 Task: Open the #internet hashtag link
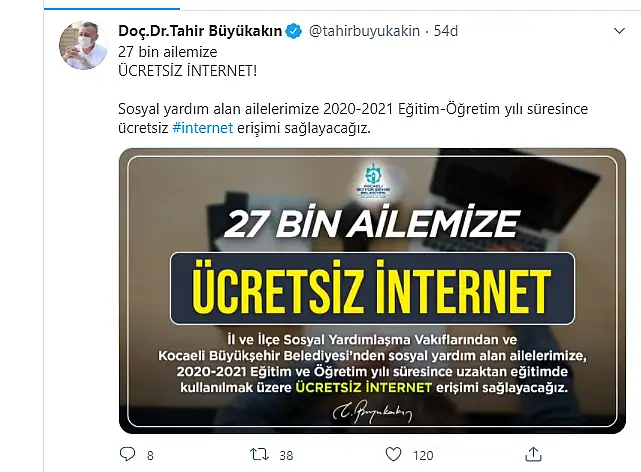click(x=202, y=128)
